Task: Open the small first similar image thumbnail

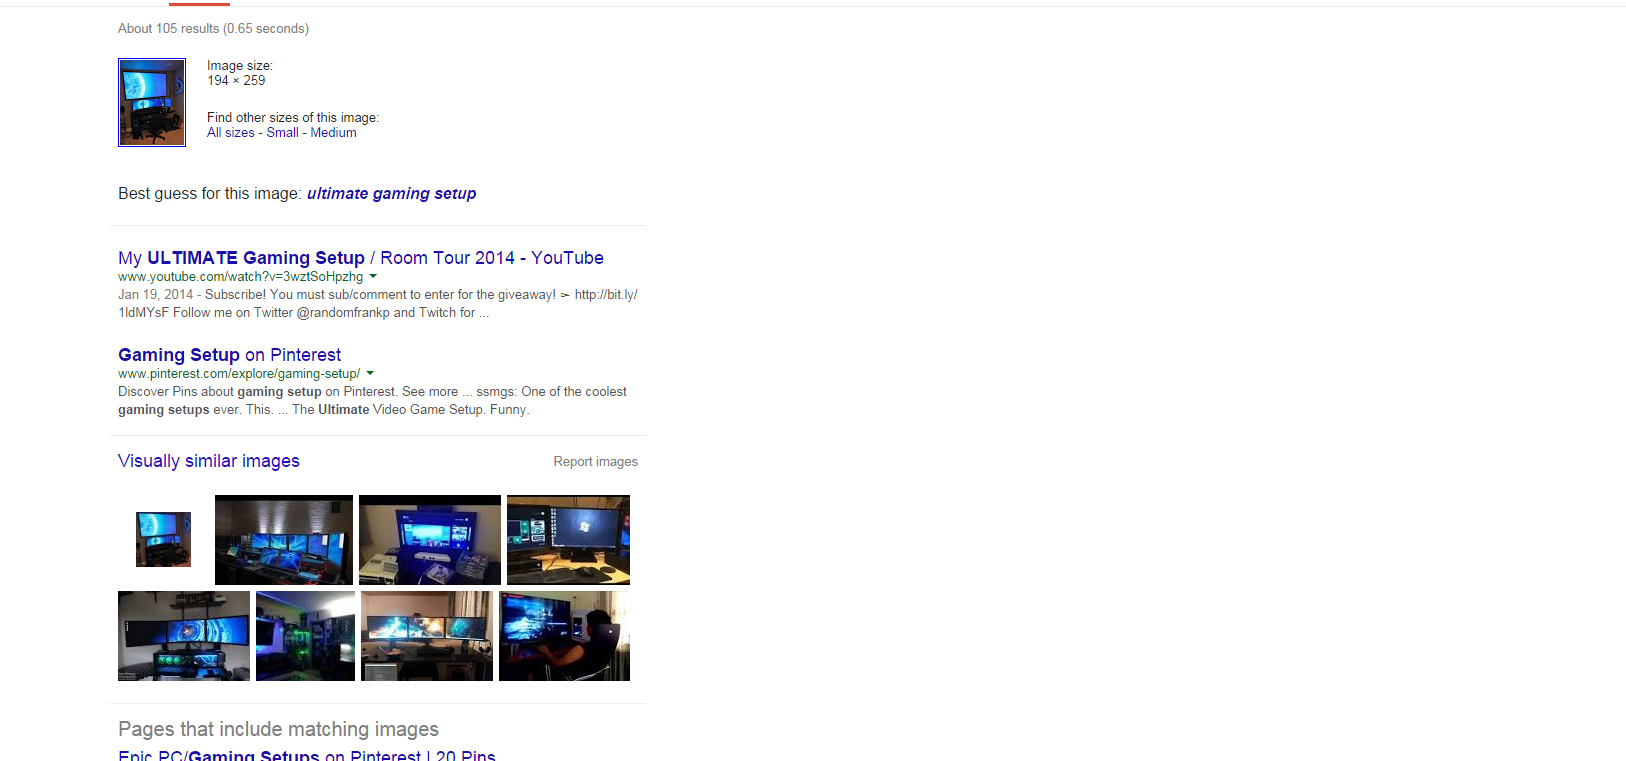Action: click(163, 540)
